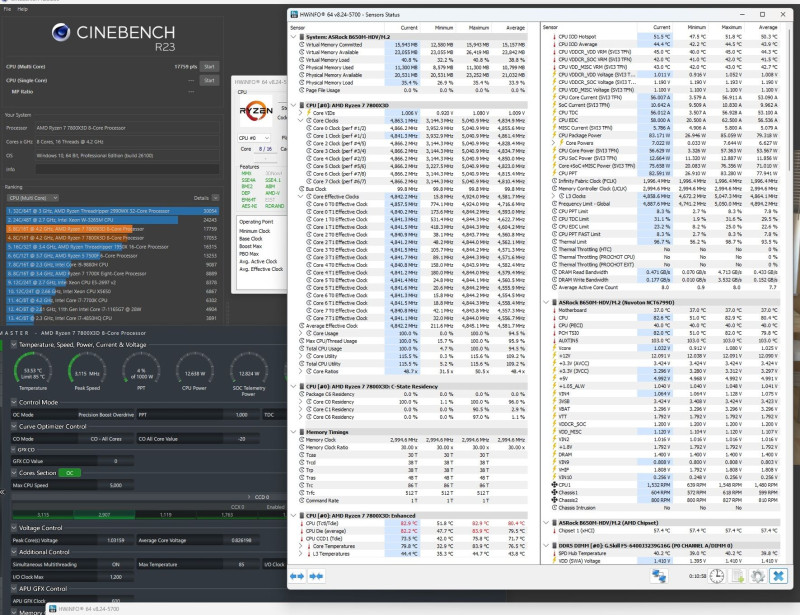
Task: Click the circular icon beside Virtual Memory Committed
Action: pos(302,44)
